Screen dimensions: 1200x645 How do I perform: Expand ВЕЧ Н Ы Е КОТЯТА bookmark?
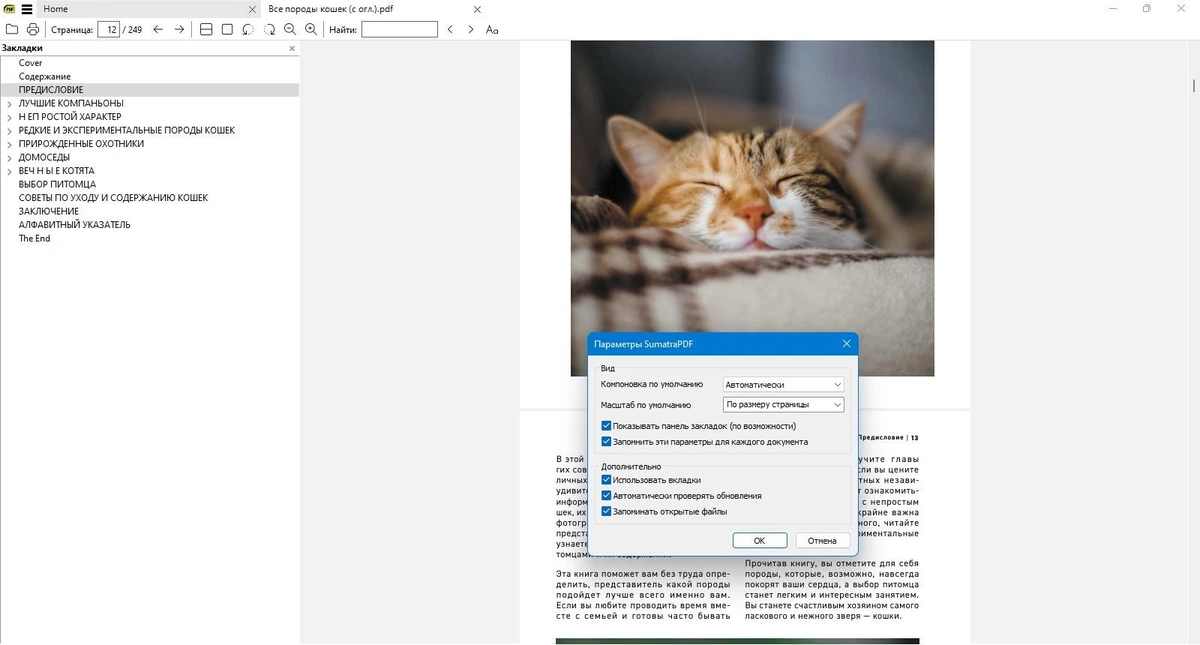tap(10, 171)
